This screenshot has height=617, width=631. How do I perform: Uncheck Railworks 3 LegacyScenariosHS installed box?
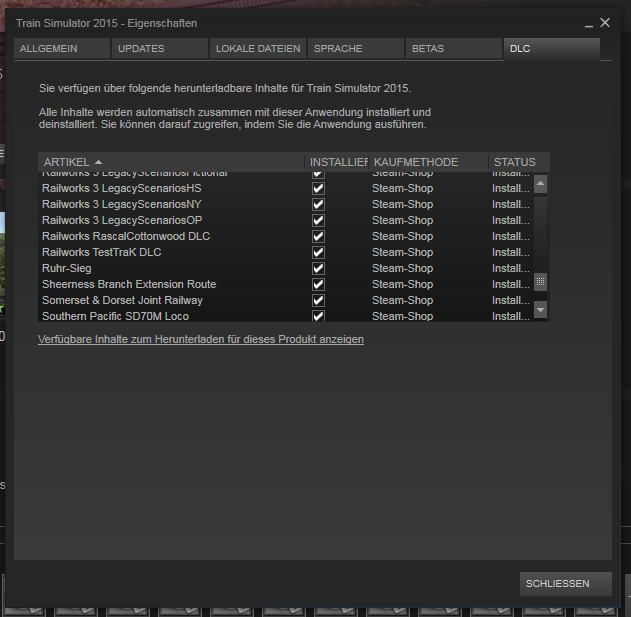(x=318, y=188)
